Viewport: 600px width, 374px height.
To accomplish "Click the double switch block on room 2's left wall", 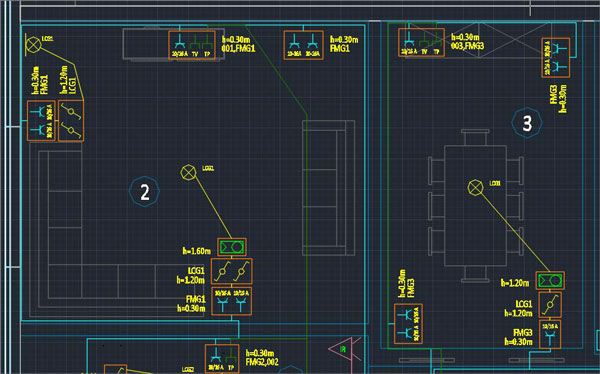I will (71, 121).
